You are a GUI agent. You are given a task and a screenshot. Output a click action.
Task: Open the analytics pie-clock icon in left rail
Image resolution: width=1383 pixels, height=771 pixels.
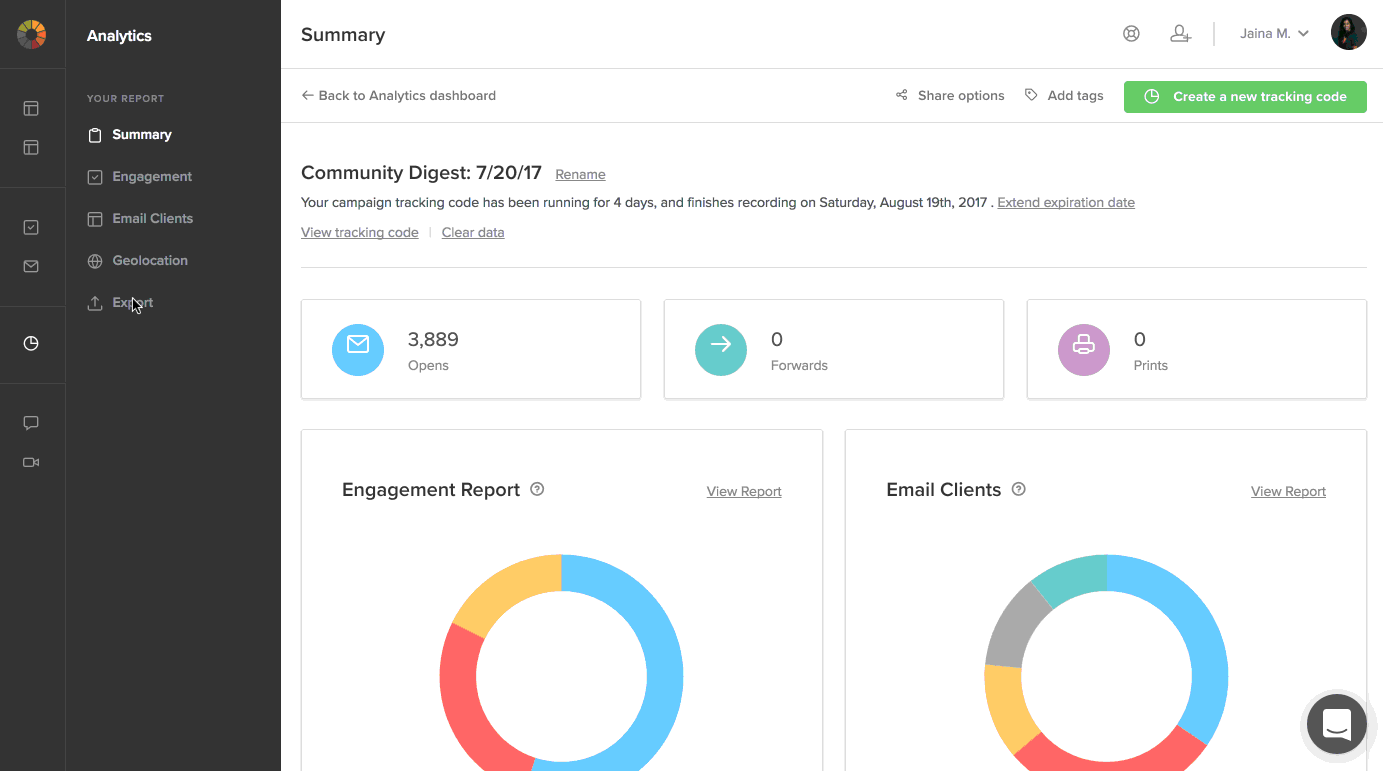tap(31, 344)
